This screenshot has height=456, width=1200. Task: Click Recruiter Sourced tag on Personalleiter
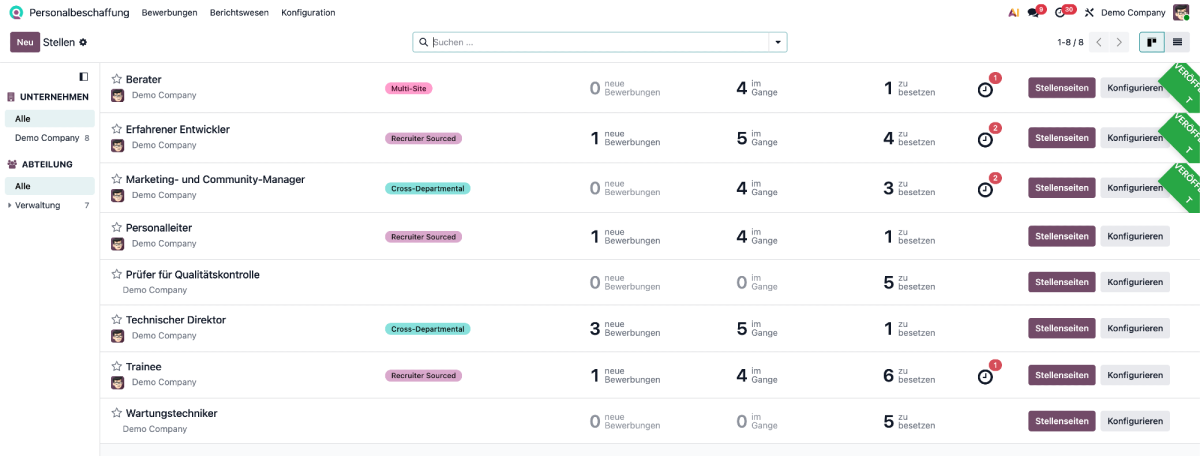[423, 237]
